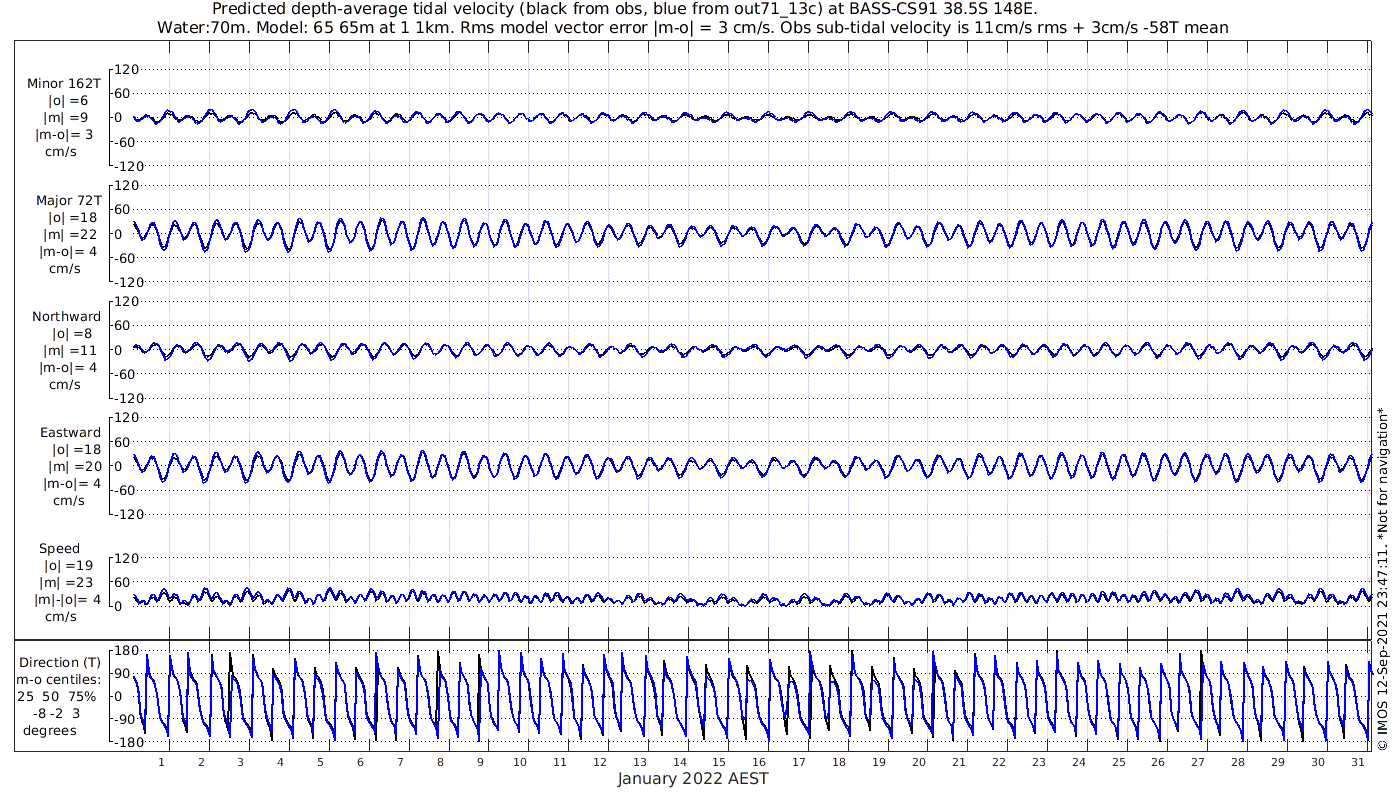Select the subtitle line starting "Water:70m. Model"
The height and width of the screenshot is (800, 1400).
pos(693,27)
